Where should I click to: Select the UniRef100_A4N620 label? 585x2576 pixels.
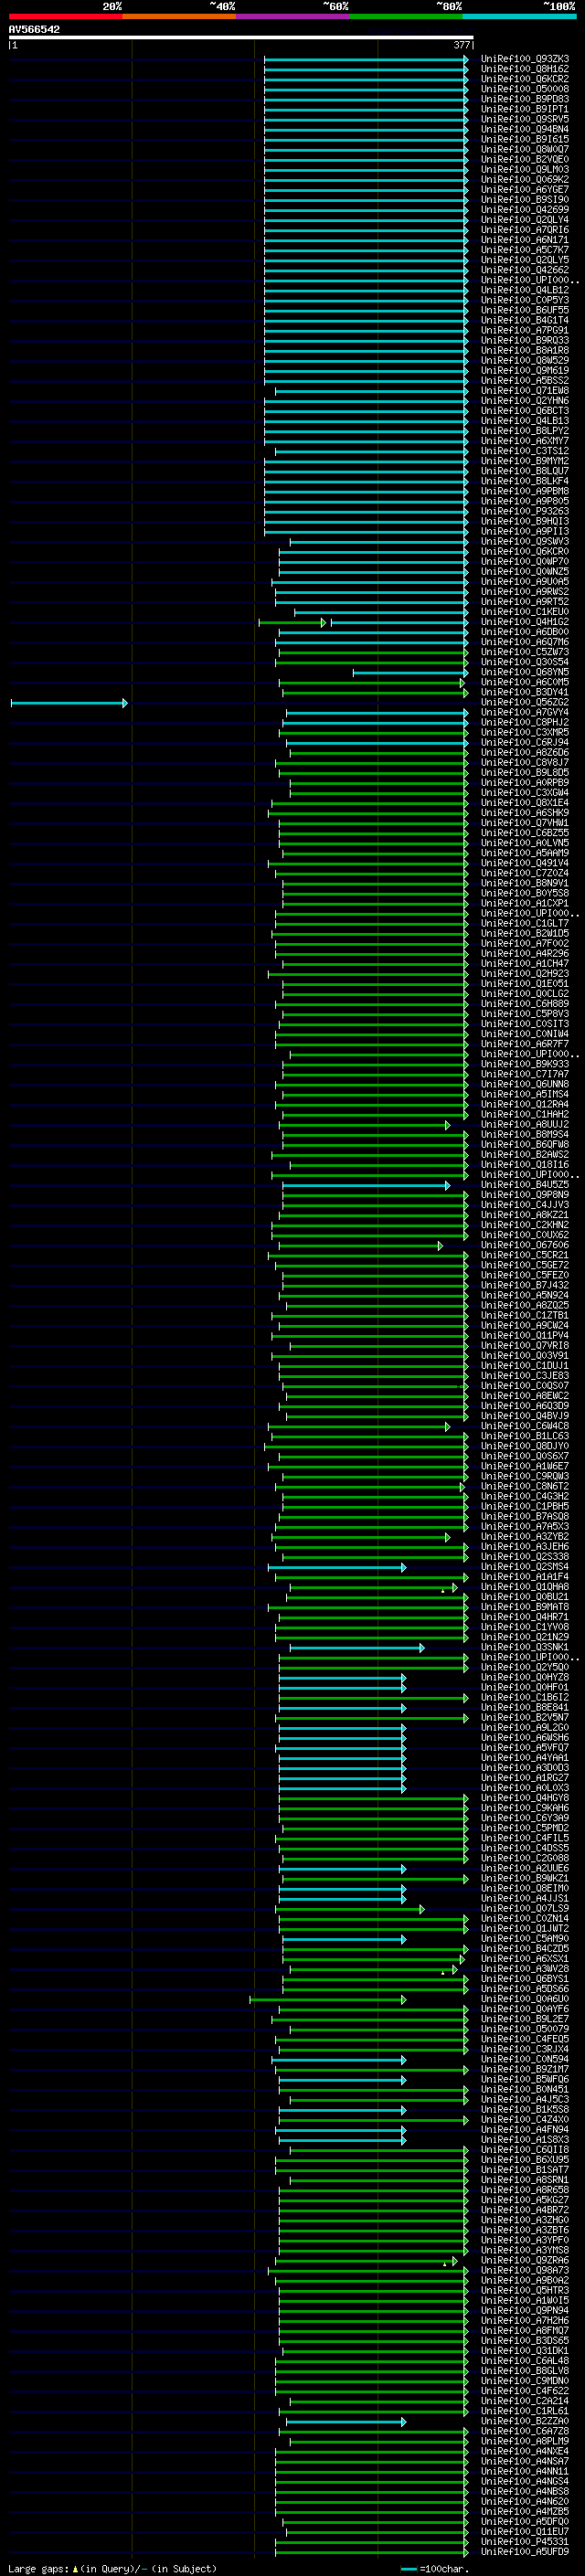[x=525, y=2501]
